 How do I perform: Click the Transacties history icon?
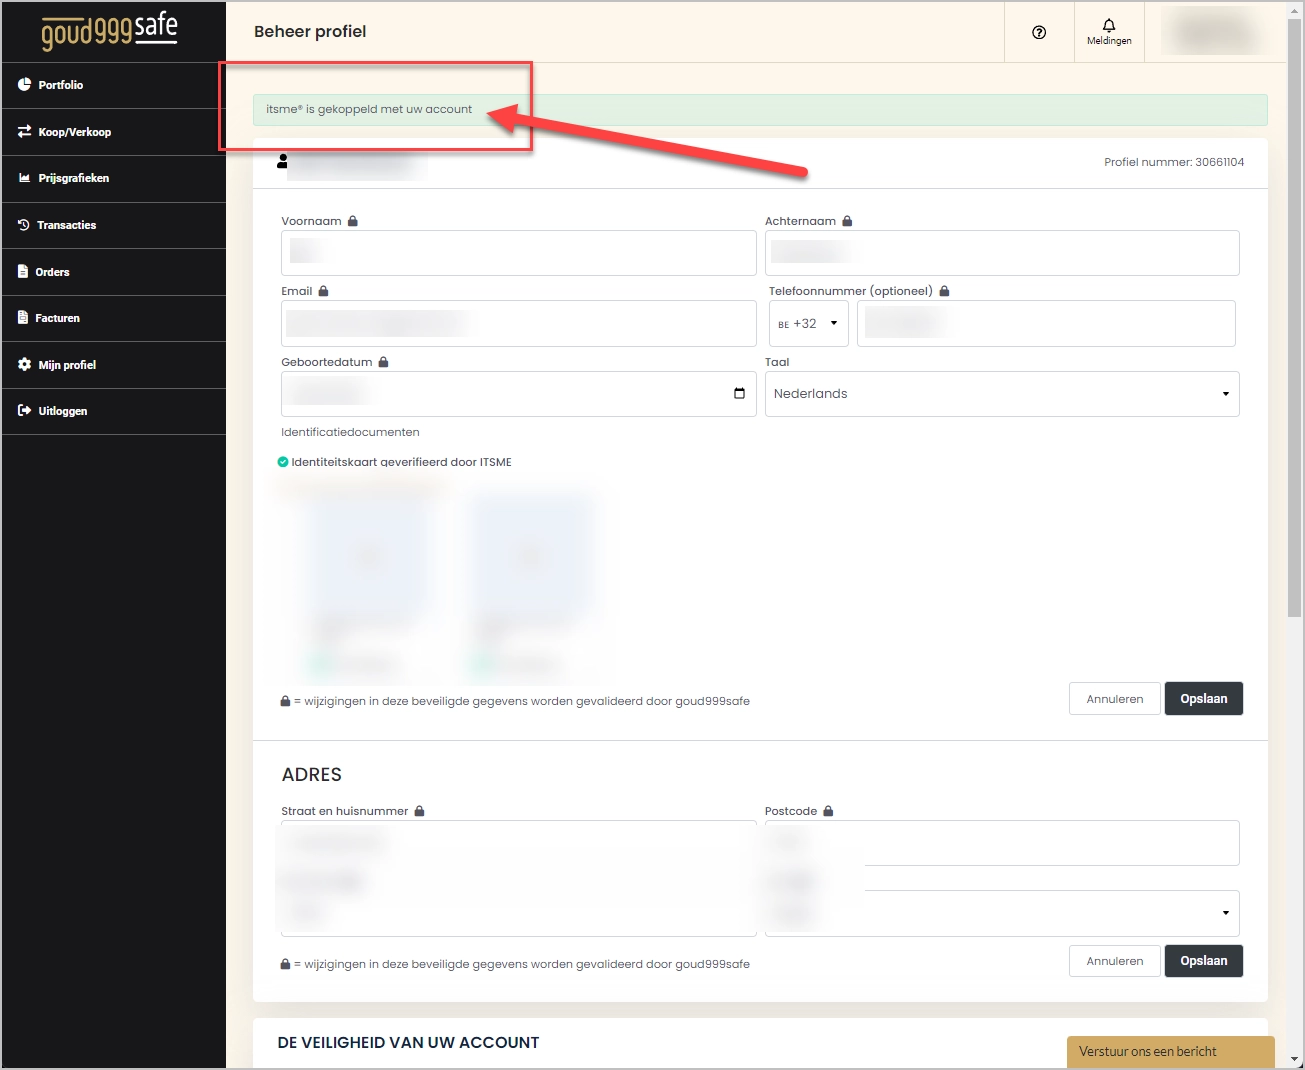(x=24, y=225)
